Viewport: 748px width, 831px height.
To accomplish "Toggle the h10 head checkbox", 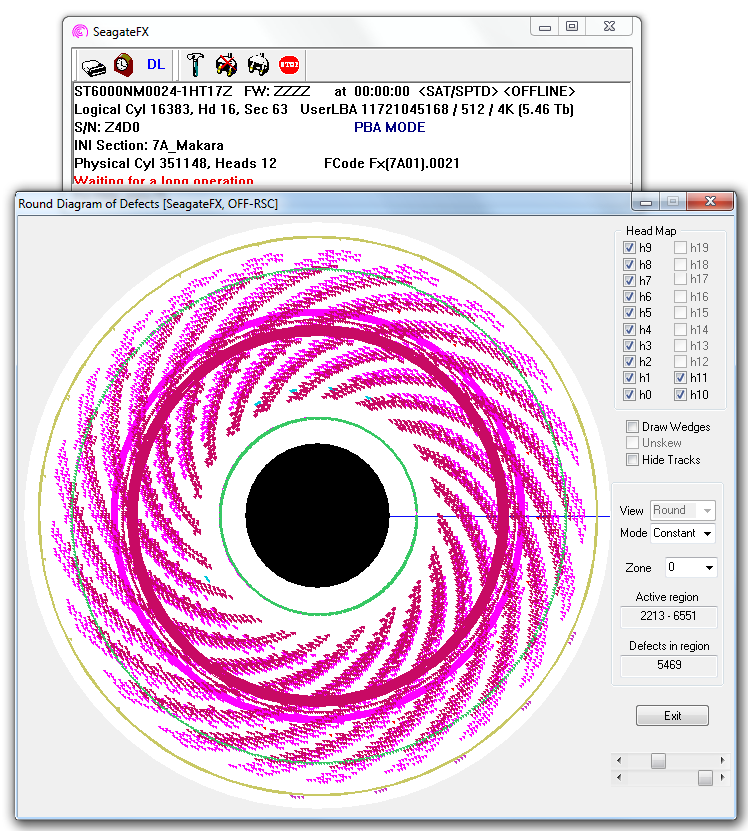I will coord(681,395).
